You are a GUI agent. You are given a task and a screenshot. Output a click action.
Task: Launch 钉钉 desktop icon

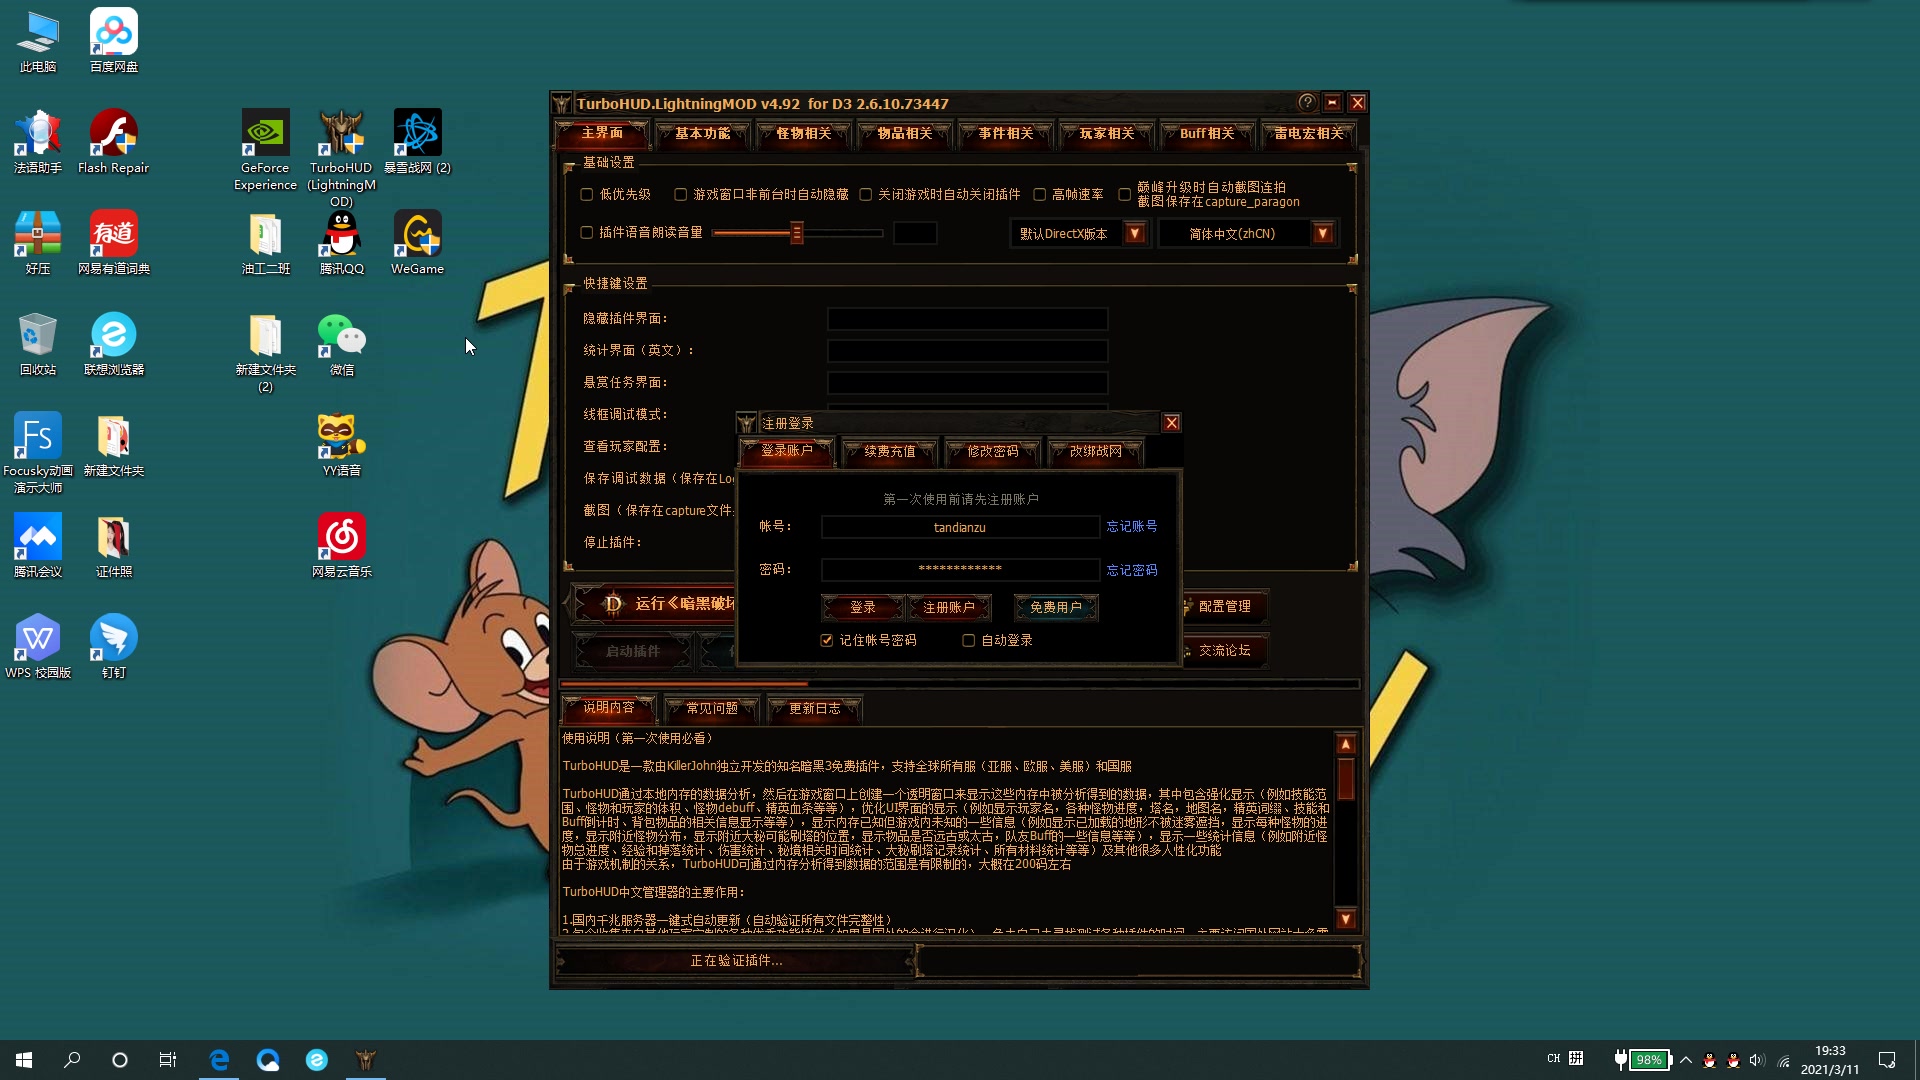point(114,648)
